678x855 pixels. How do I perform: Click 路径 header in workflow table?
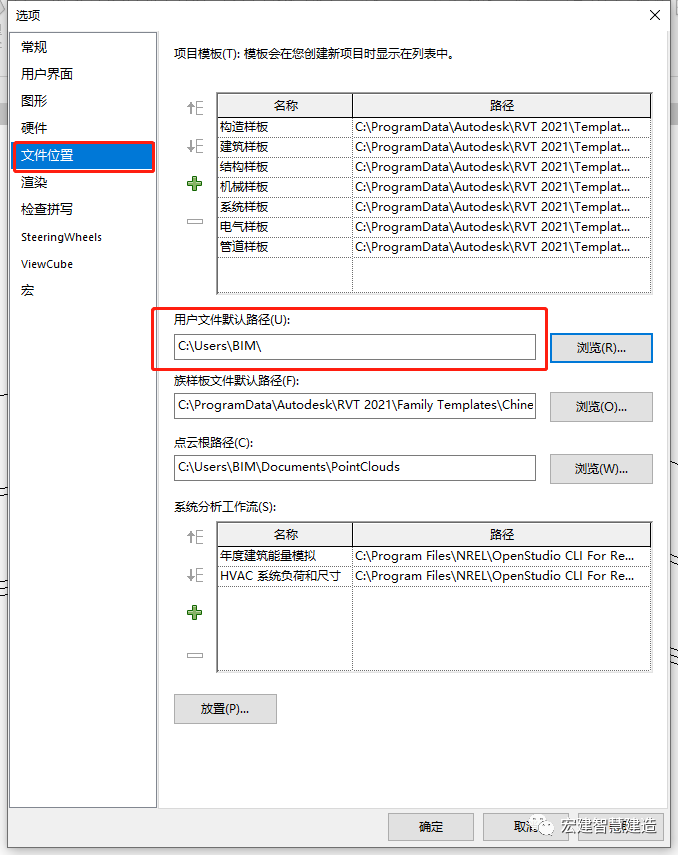tap(502, 534)
